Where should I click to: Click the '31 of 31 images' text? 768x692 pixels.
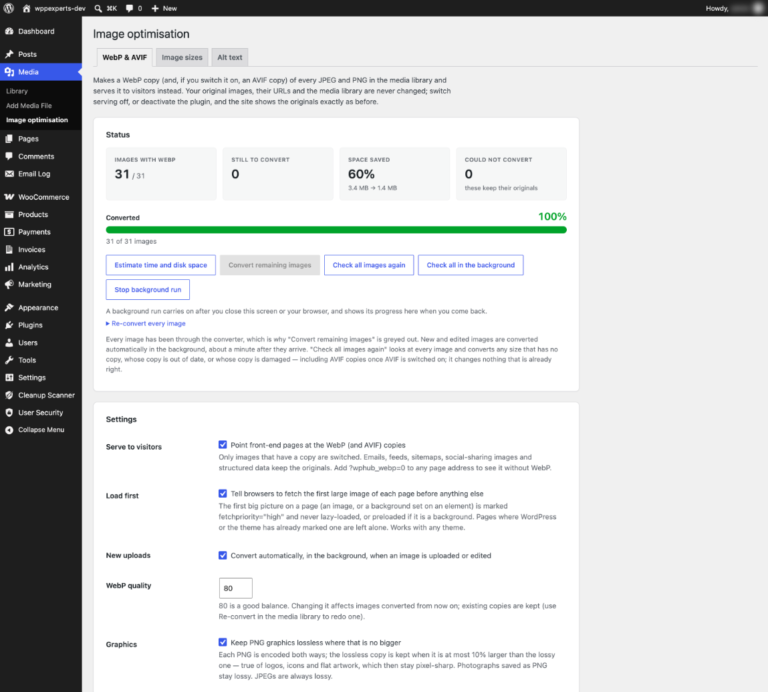pos(131,241)
